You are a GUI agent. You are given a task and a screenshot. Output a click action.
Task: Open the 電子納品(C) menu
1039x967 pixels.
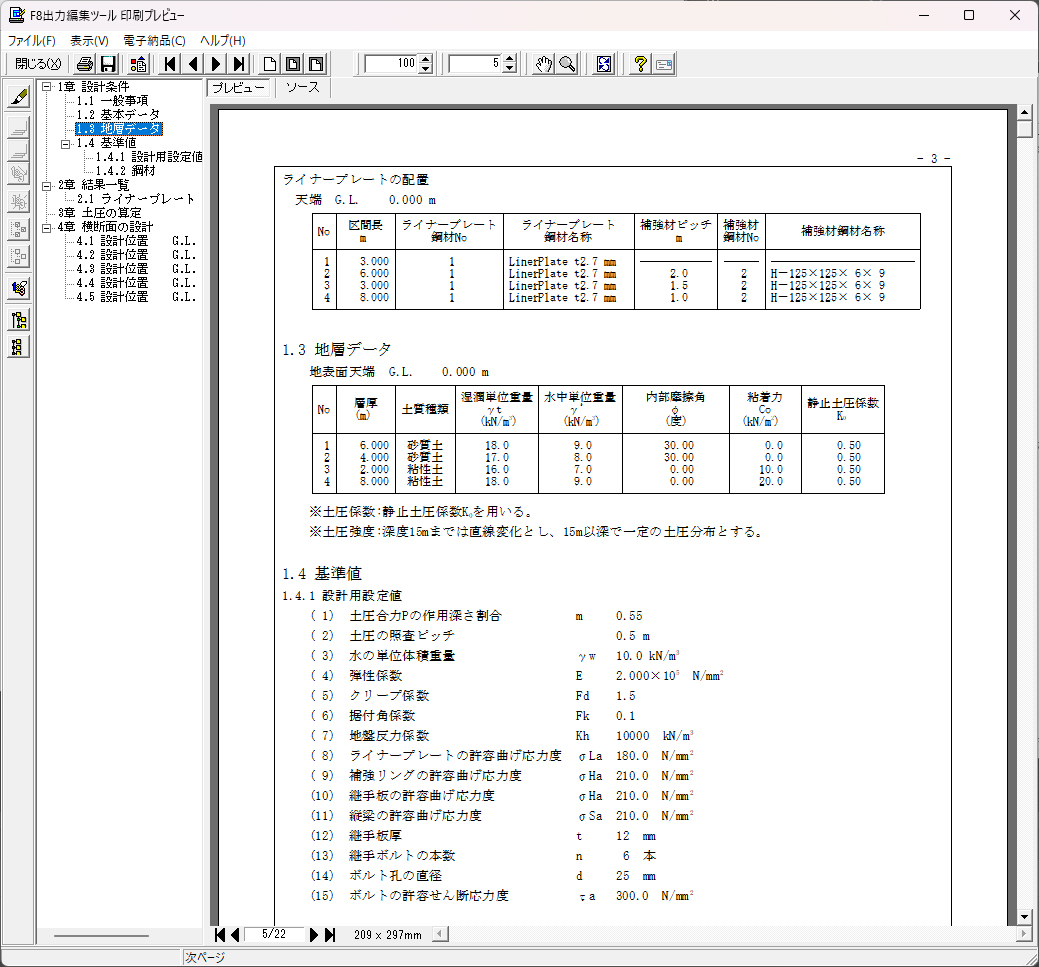(x=154, y=40)
